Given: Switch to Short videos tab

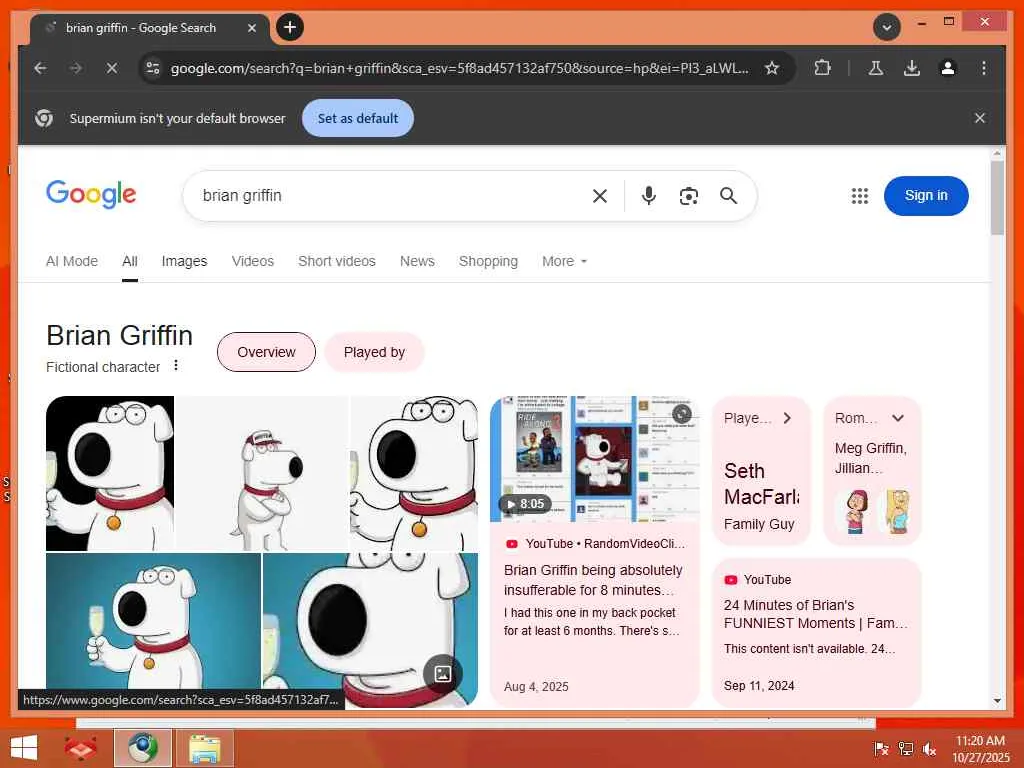Looking at the screenshot, I should point(337,261).
